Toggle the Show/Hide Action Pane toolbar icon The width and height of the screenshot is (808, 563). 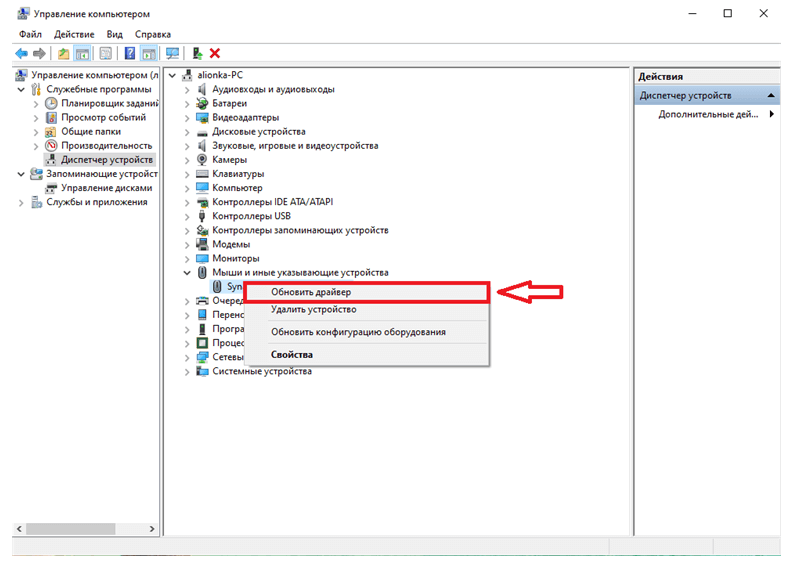coord(149,53)
